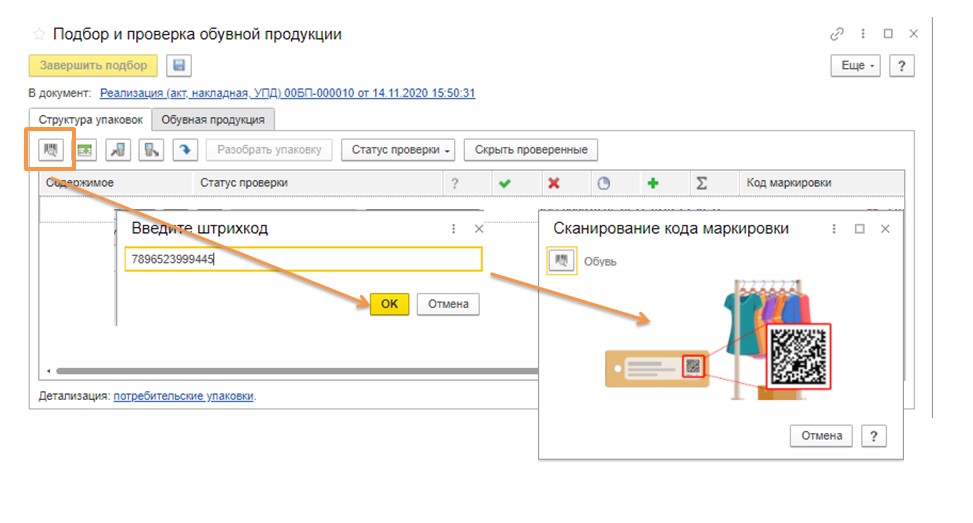Favorite this form with the star icon

[x=39, y=34]
